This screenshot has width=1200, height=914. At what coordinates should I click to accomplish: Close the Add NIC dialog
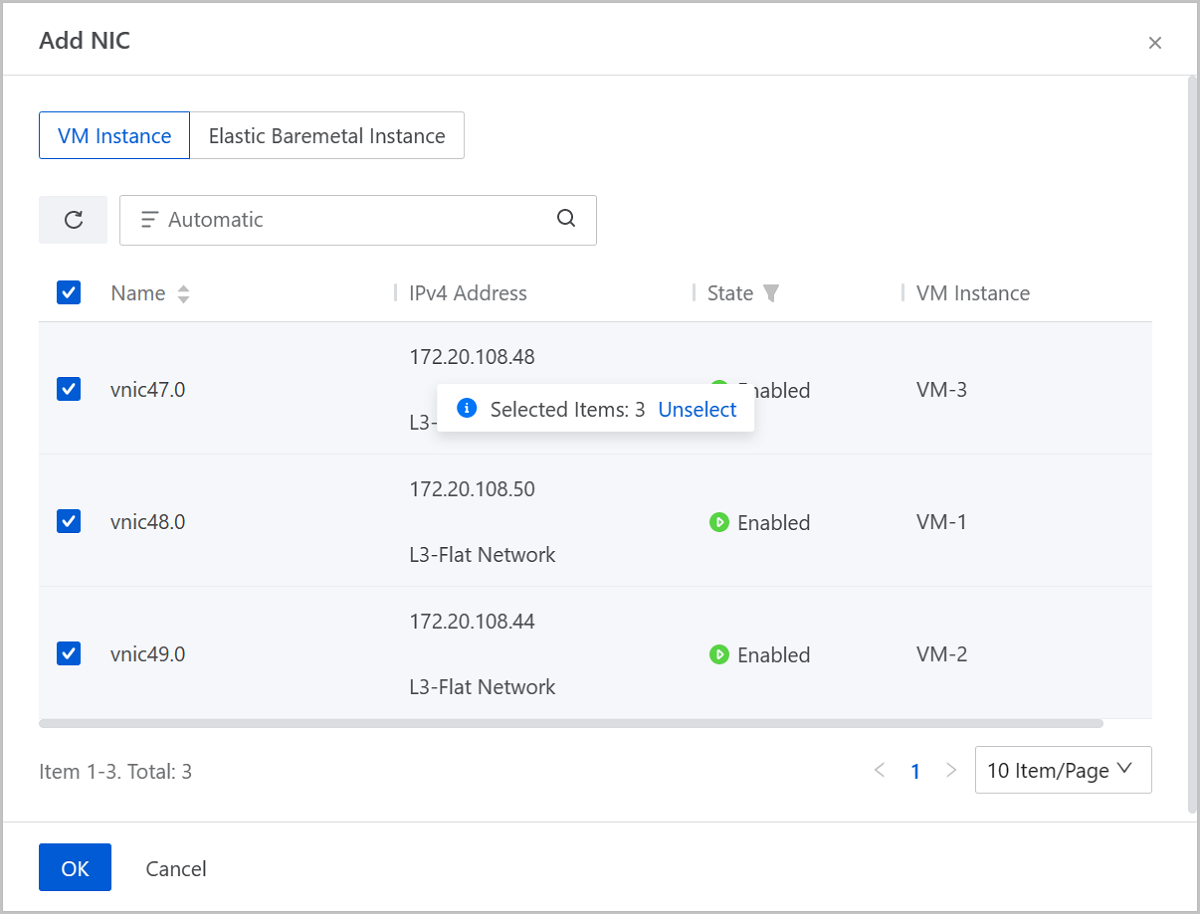[x=1155, y=43]
